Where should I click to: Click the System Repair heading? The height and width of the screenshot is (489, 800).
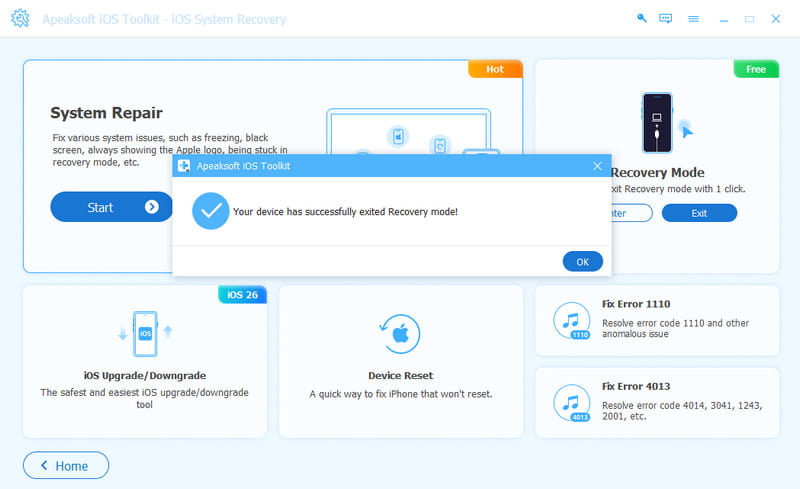click(106, 112)
